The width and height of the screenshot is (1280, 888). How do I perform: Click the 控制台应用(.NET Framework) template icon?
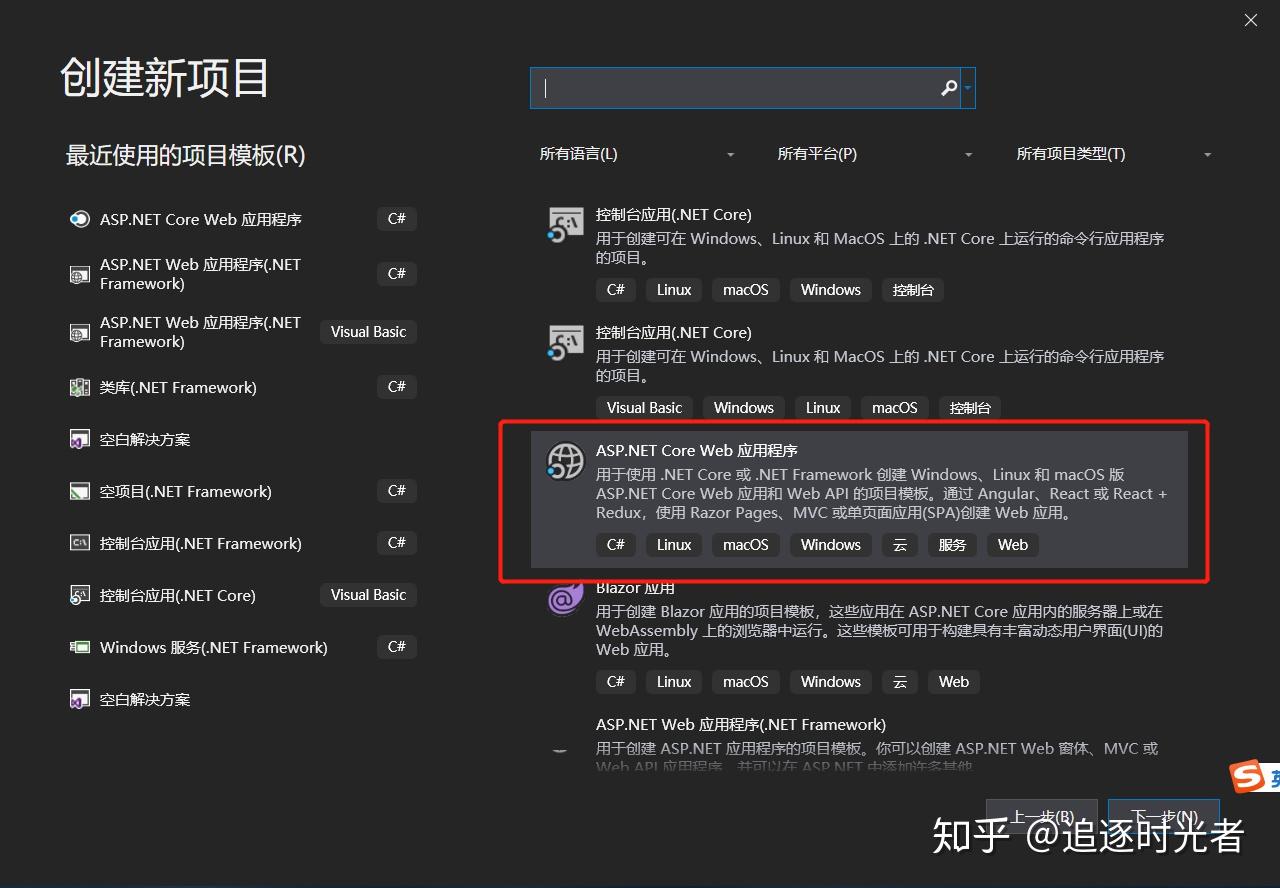(80, 543)
